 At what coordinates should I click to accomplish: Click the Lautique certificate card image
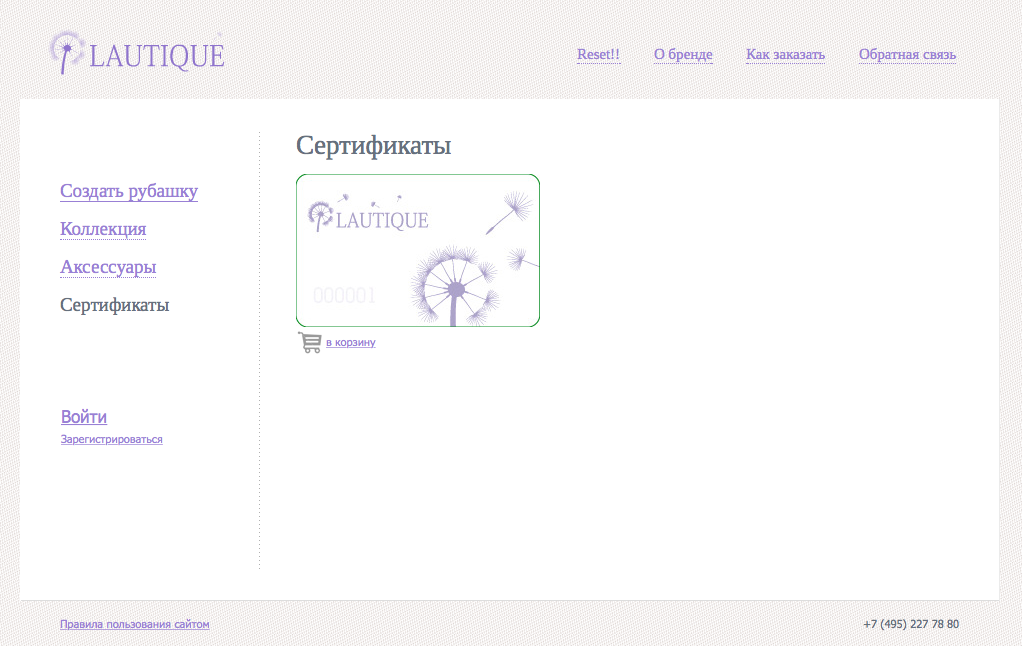tap(418, 250)
